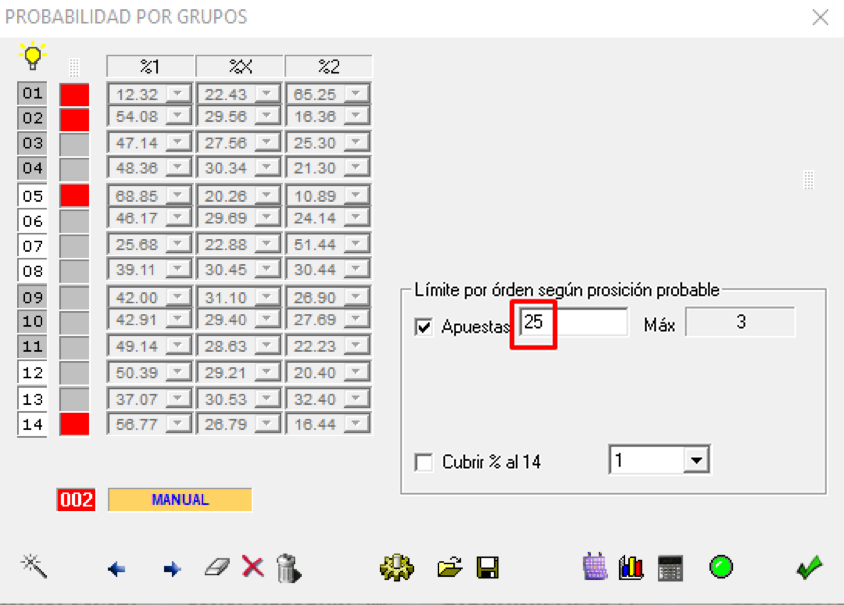Click the magic wand icon

click(34, 566)
